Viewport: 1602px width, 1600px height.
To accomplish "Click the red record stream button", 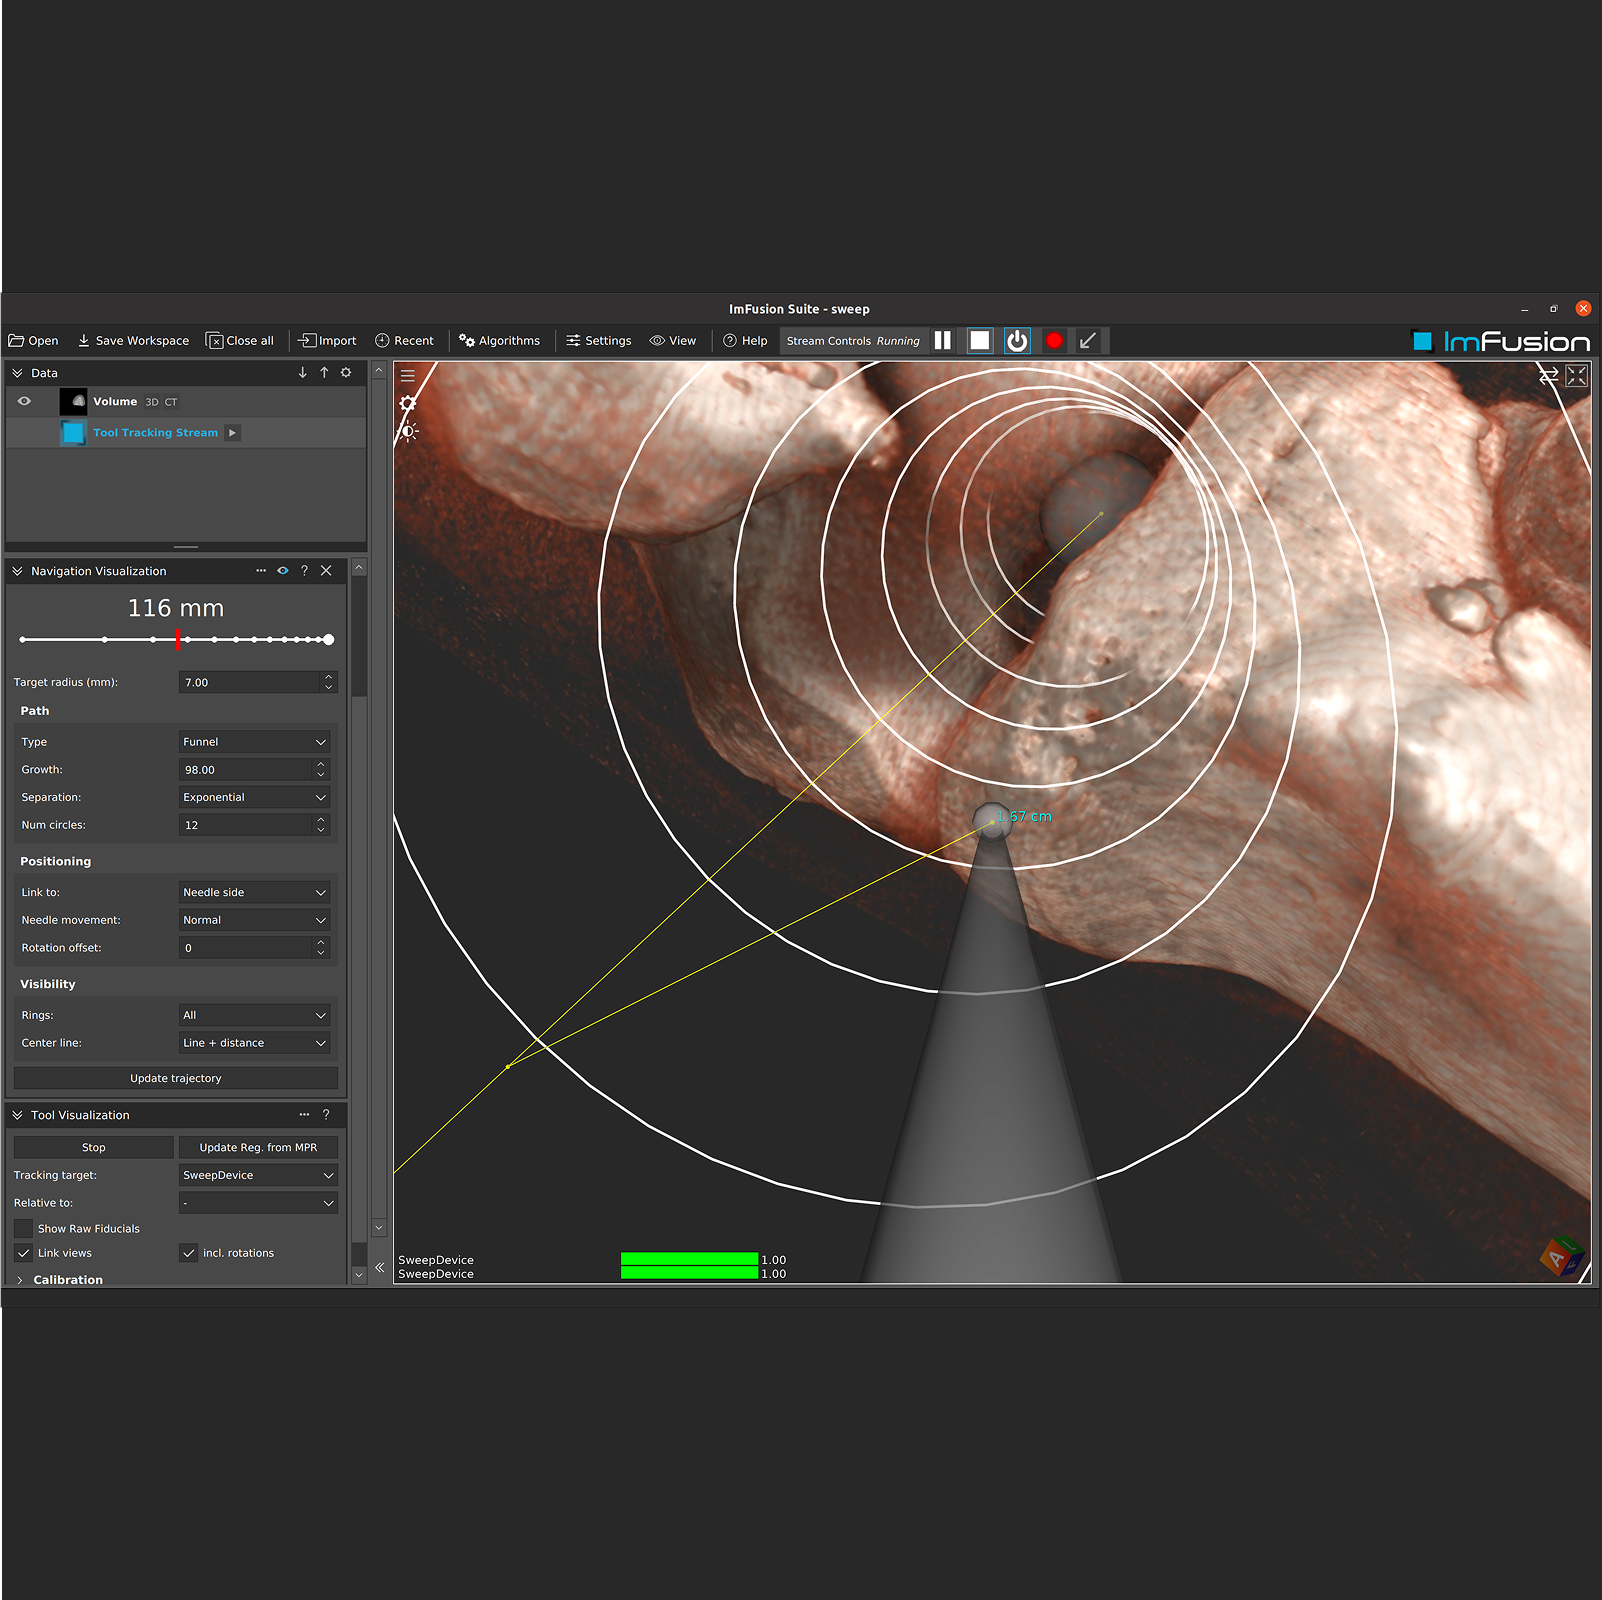I will (1054, 341).
